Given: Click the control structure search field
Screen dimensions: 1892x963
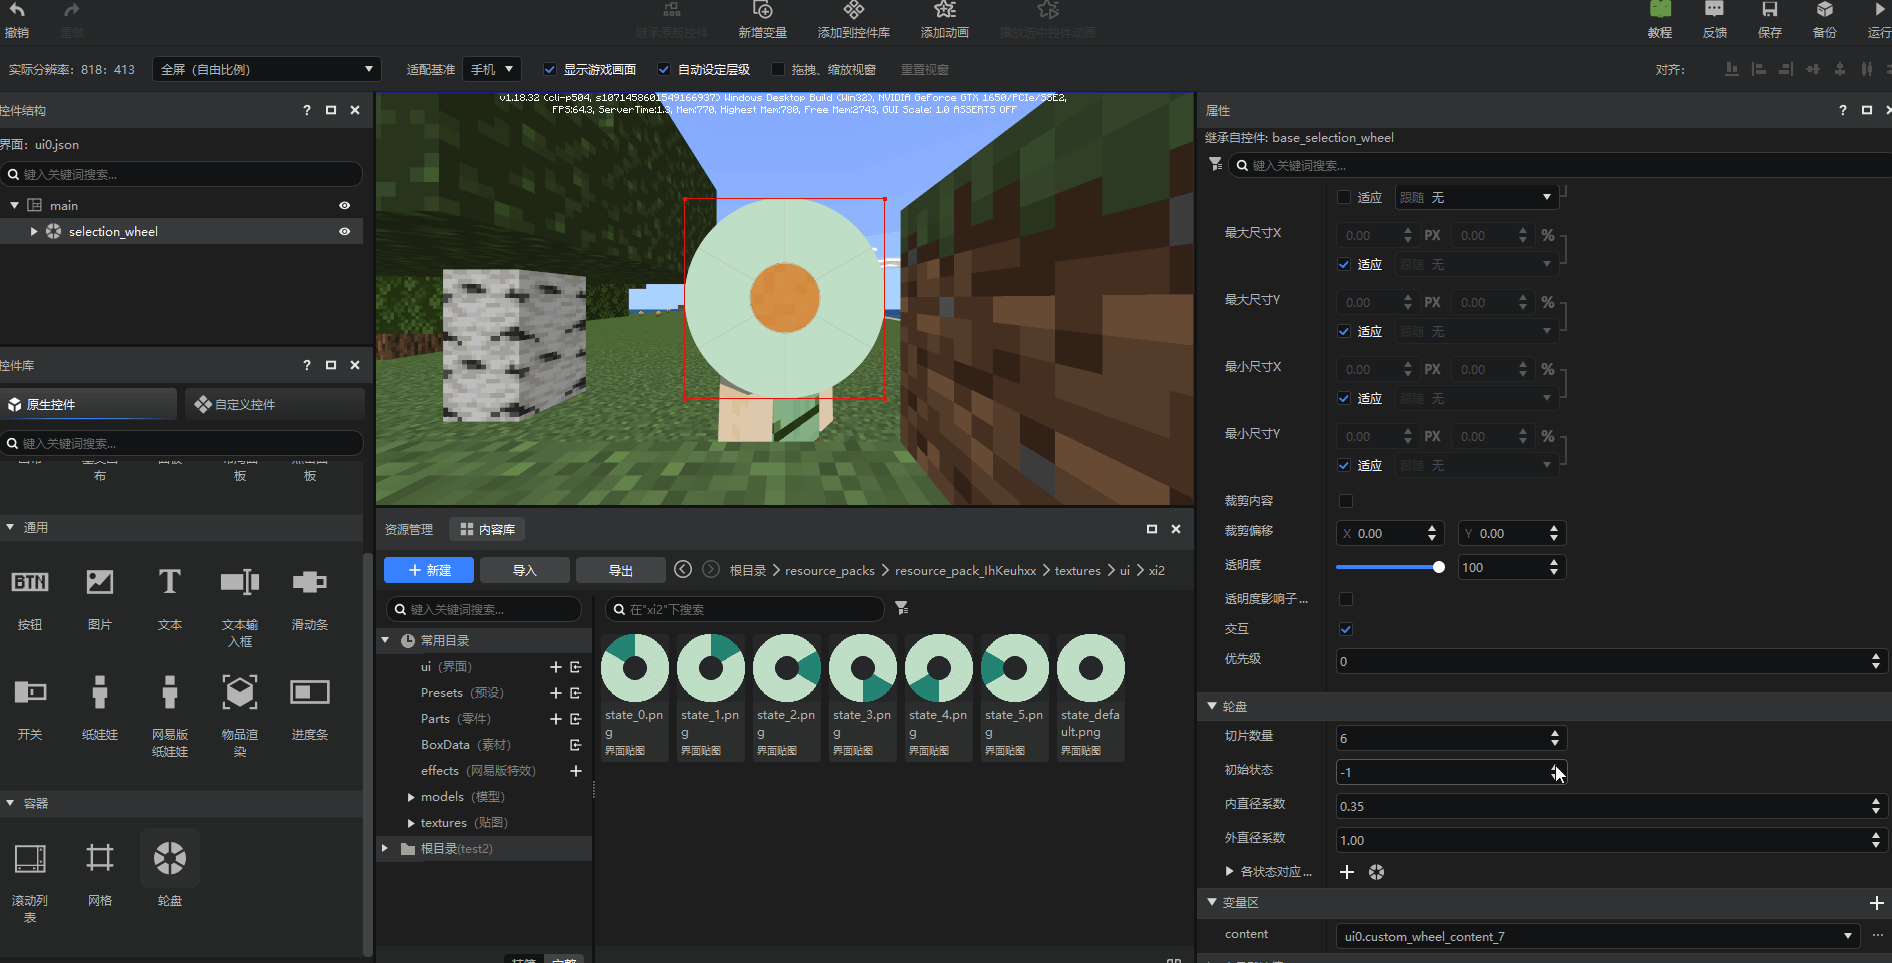Looking at the screenshot, I should pos(181,174).
